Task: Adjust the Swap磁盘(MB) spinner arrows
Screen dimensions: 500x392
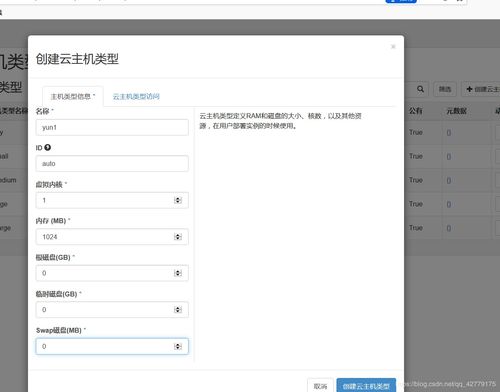Action: [178, 346]
